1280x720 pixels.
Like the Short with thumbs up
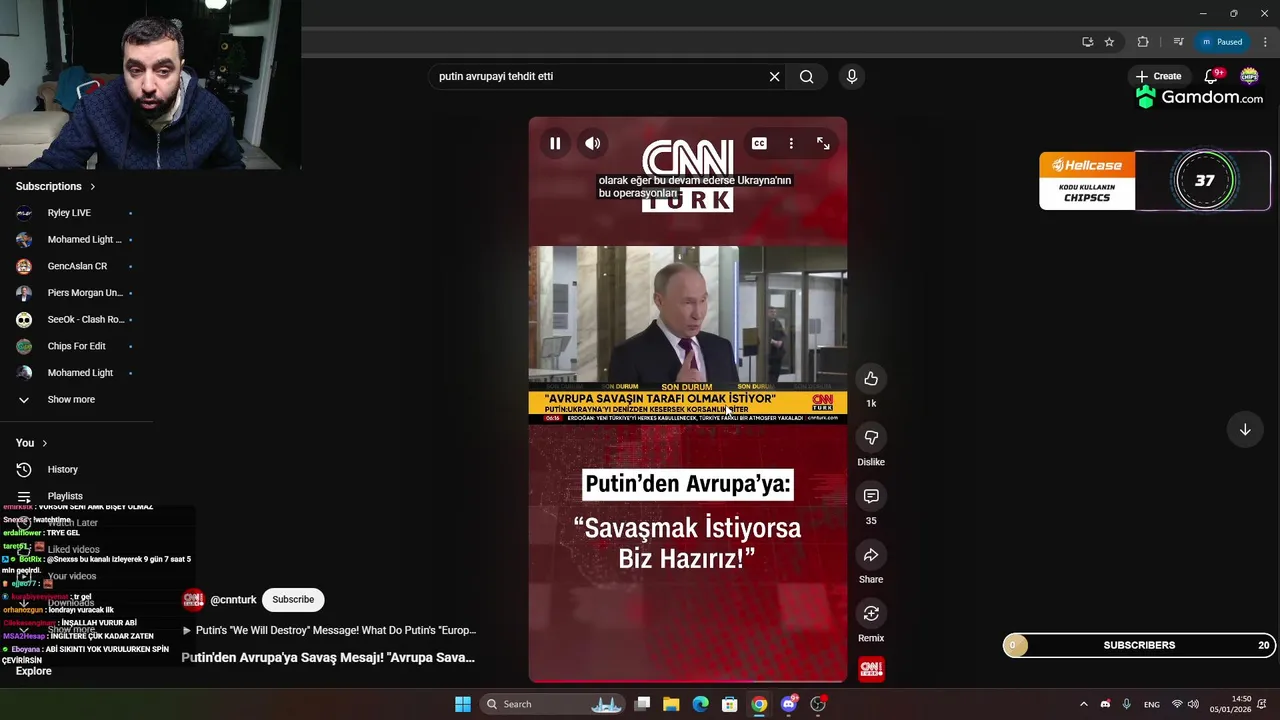[x=871, y=379]
